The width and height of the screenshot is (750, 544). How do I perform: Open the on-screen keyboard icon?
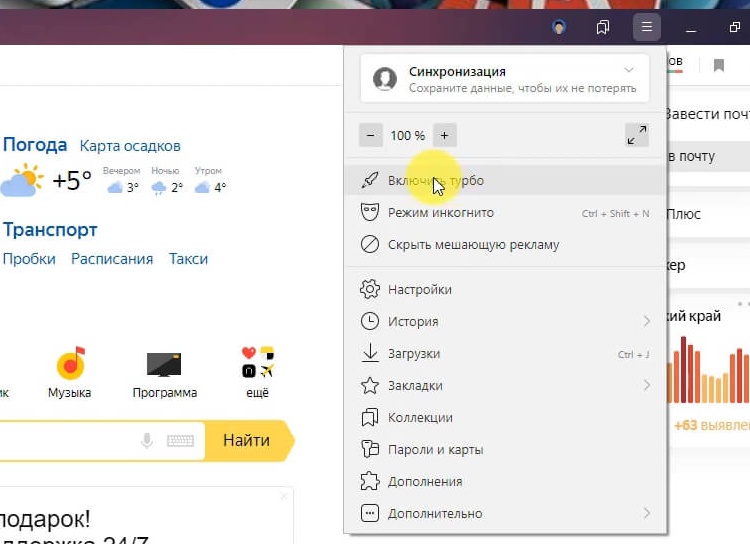coord(180,441)
